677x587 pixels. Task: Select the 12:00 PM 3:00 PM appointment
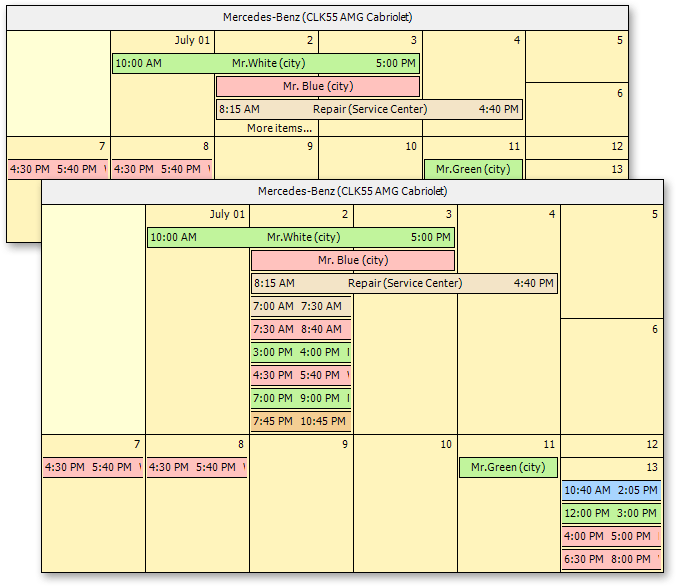click(x=611, y=513)
